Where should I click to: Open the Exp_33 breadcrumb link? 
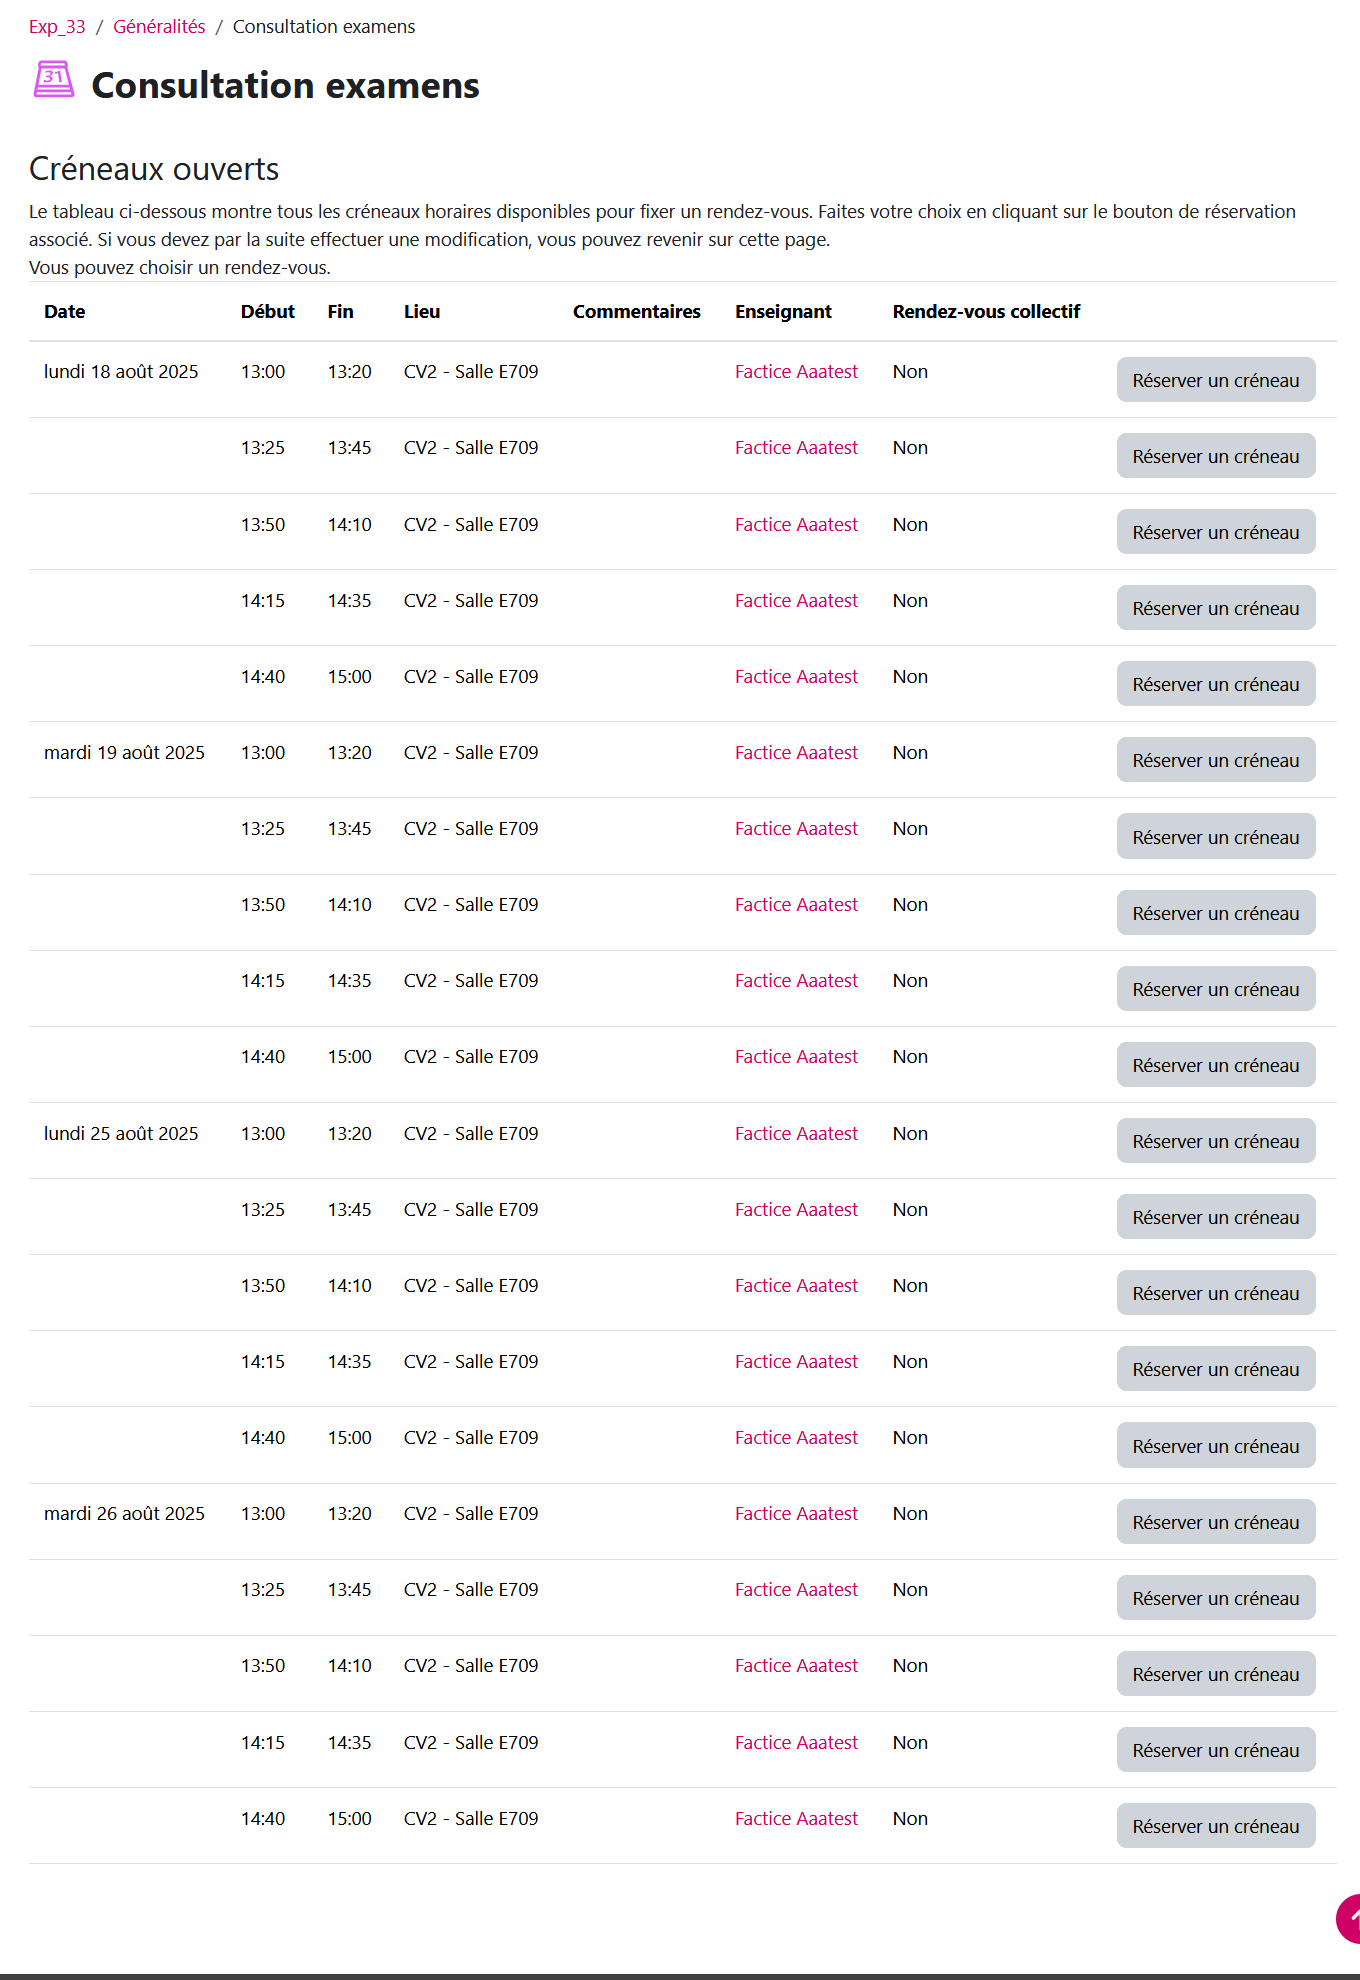click(57, 27)
